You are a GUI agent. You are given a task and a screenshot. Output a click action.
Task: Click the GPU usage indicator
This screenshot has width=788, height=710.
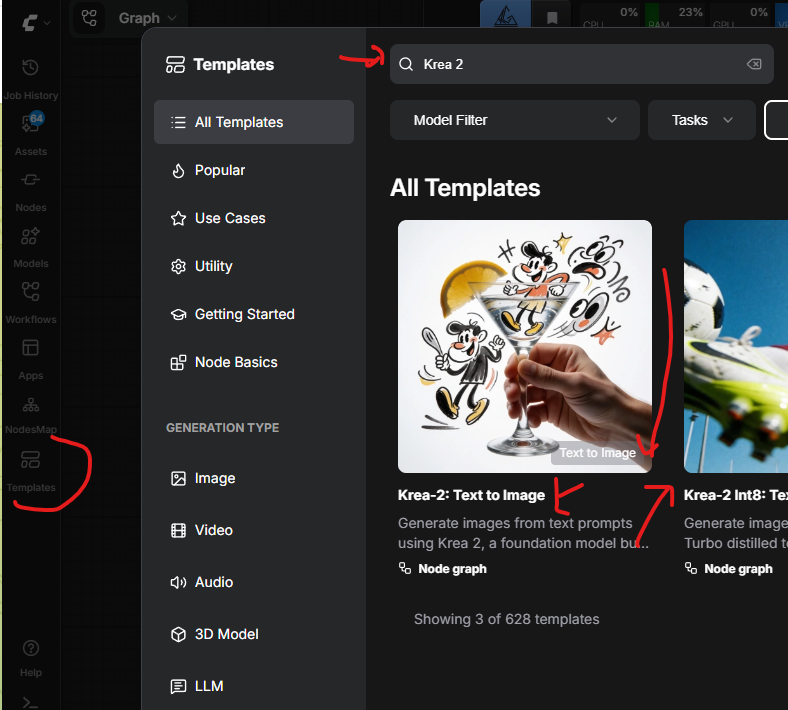pyautogui.click(x=740, y=14)
